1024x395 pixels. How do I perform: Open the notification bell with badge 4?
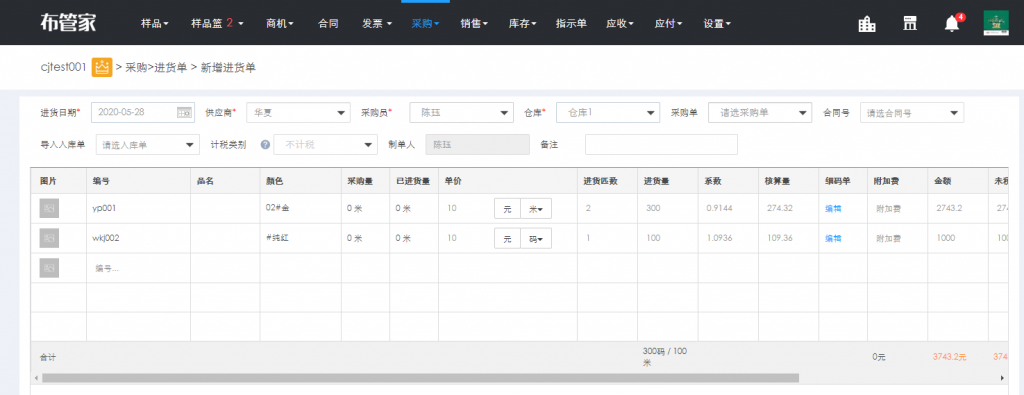point(953,24)
